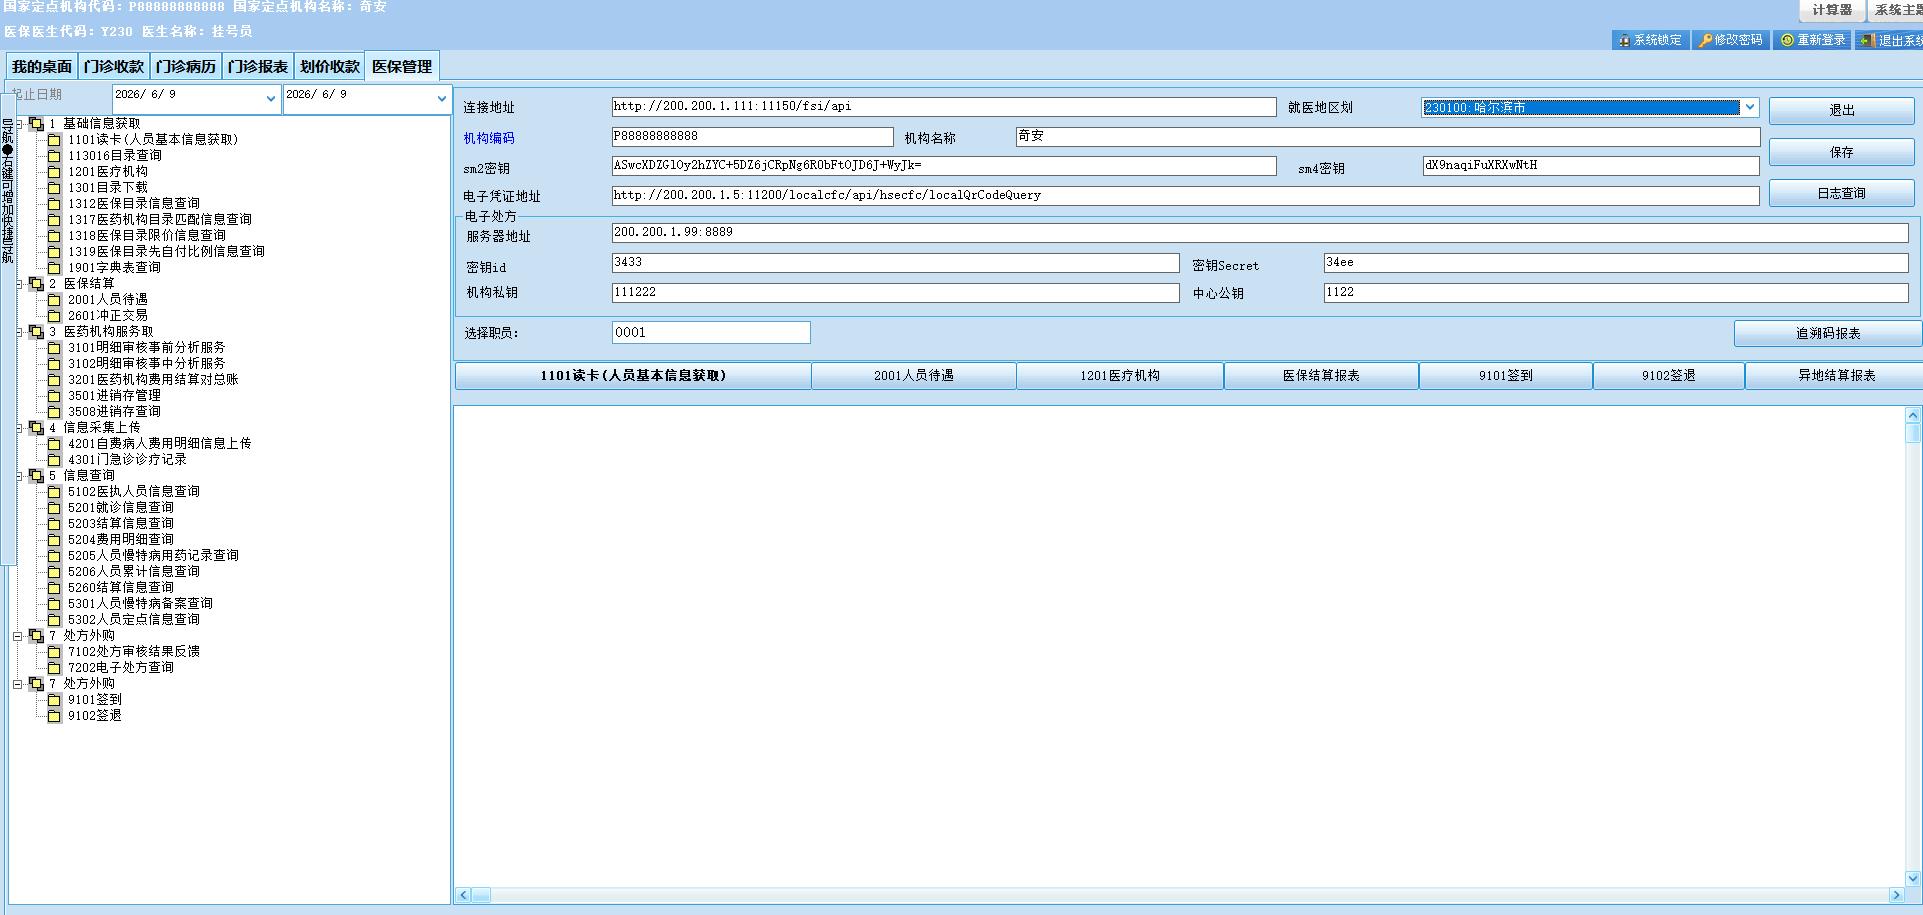Open the start date dropdown picker

click(270, 98)
